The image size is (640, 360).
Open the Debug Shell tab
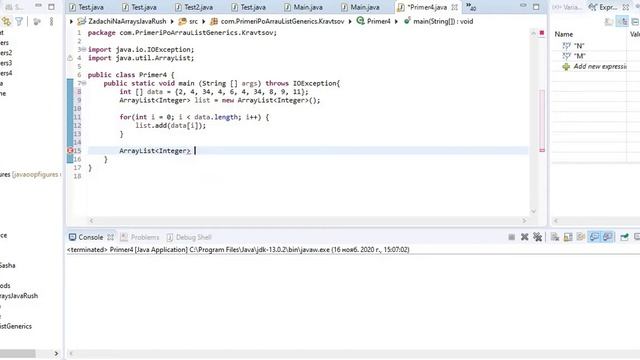189,237
